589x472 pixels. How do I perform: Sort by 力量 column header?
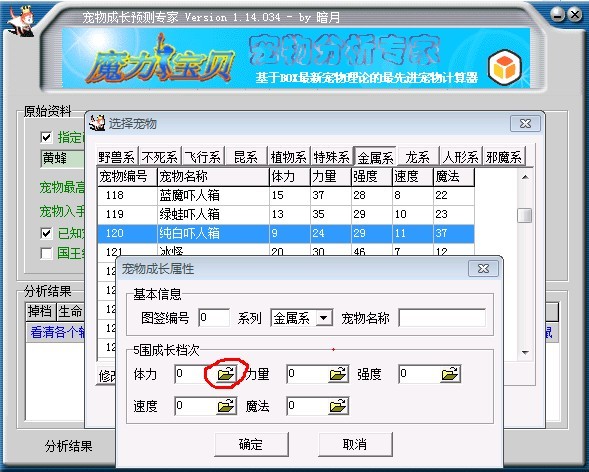(x=331, y=176)
